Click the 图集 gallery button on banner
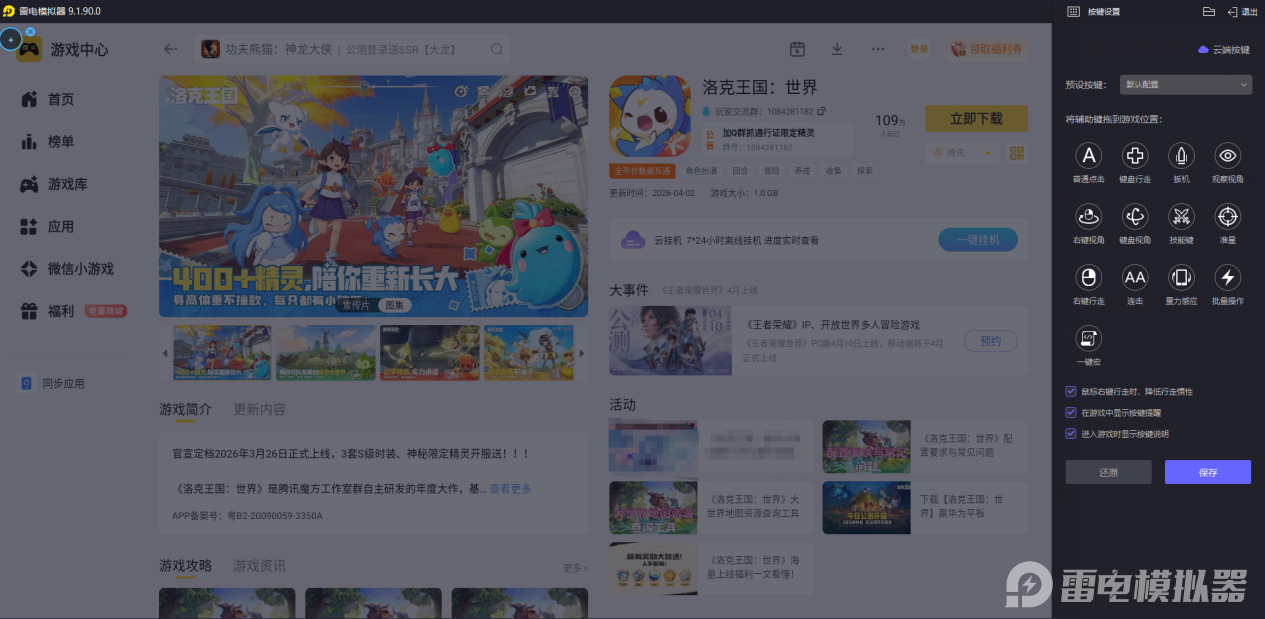Screen dimensions: 1265x619 [394, 305]
